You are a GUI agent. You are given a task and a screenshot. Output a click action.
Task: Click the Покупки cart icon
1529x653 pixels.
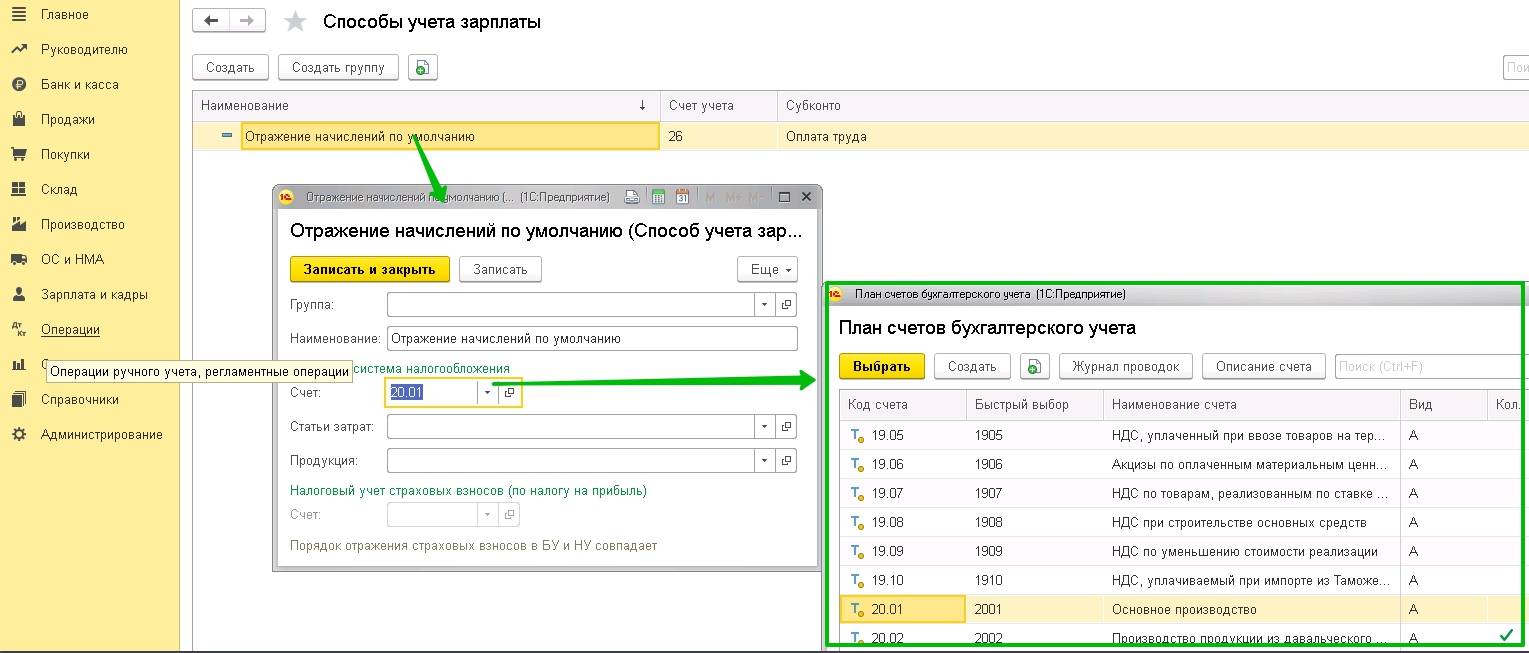(18, 154)
